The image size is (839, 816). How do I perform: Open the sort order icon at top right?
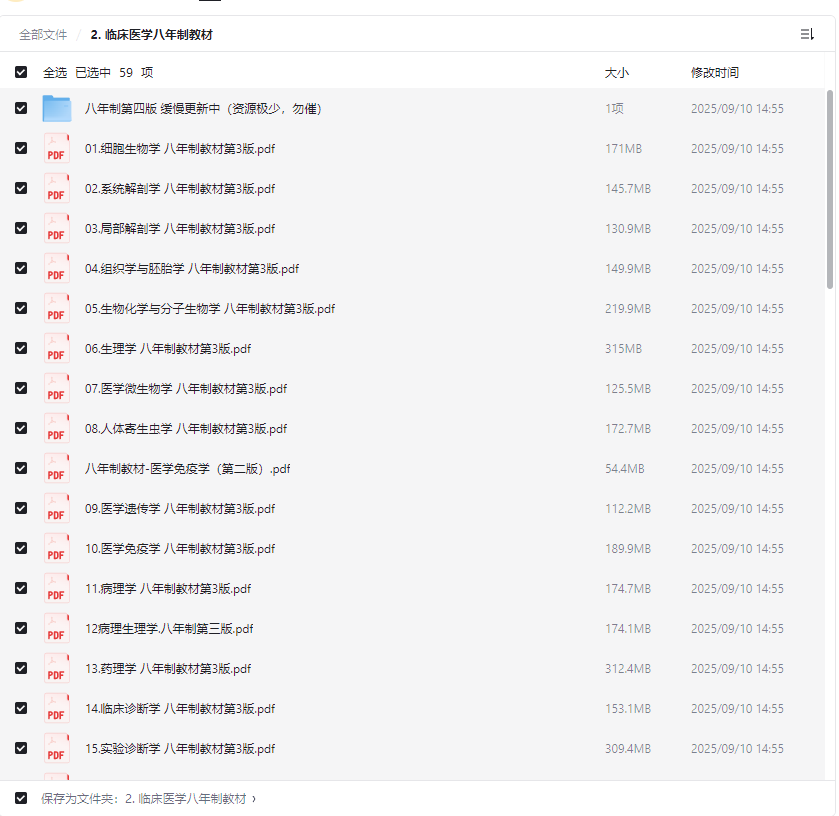coord(807,34)
